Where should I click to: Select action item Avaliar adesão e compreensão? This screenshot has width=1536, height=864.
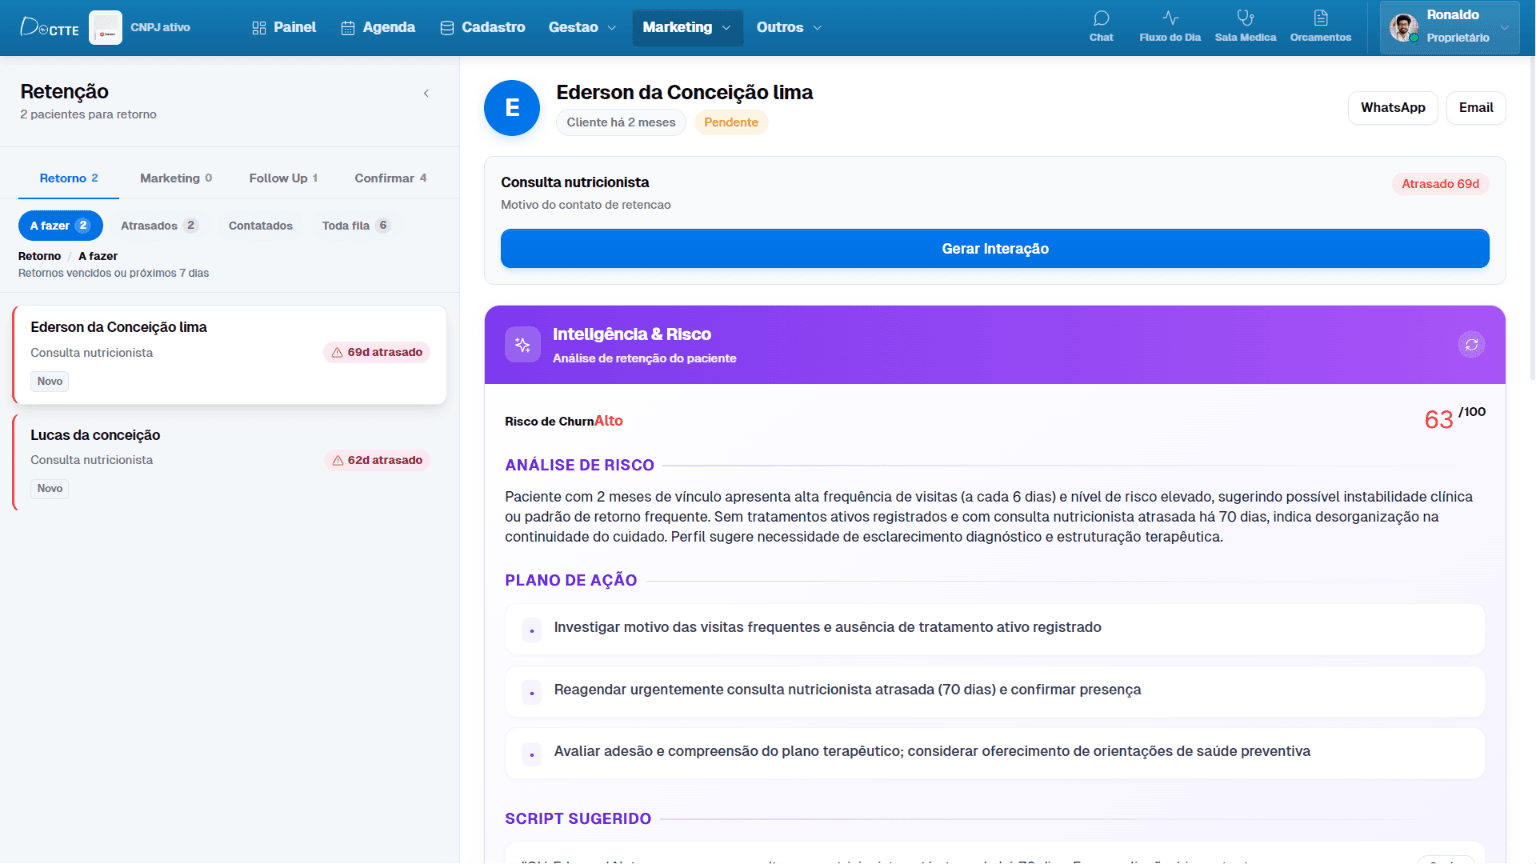coord(995,752)
